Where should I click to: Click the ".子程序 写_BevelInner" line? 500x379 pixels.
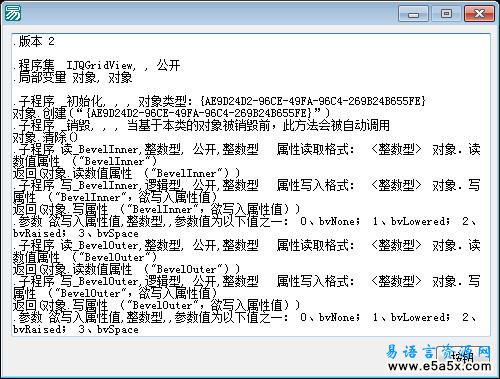[247, 185]
